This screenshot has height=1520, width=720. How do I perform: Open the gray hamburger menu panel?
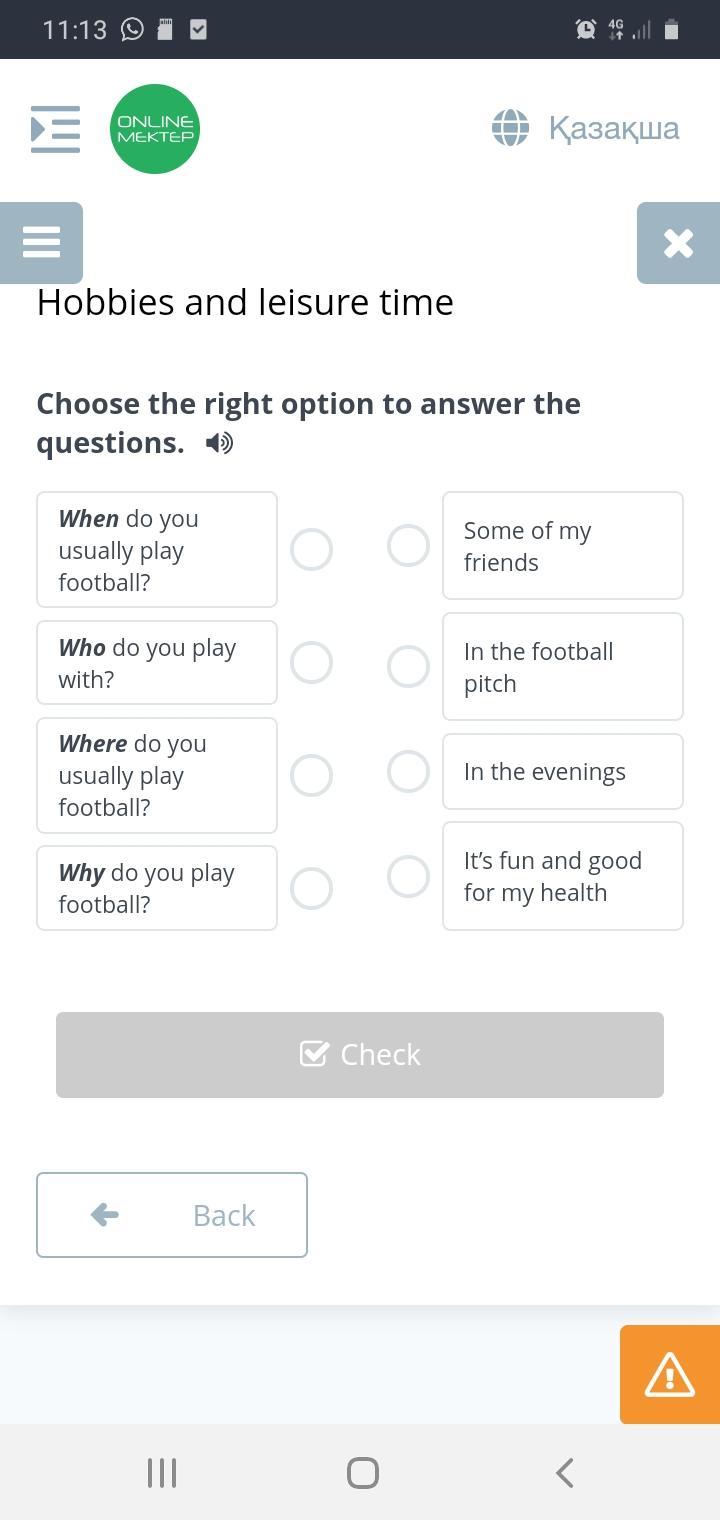pyautogui.click(x=41, y=242)
